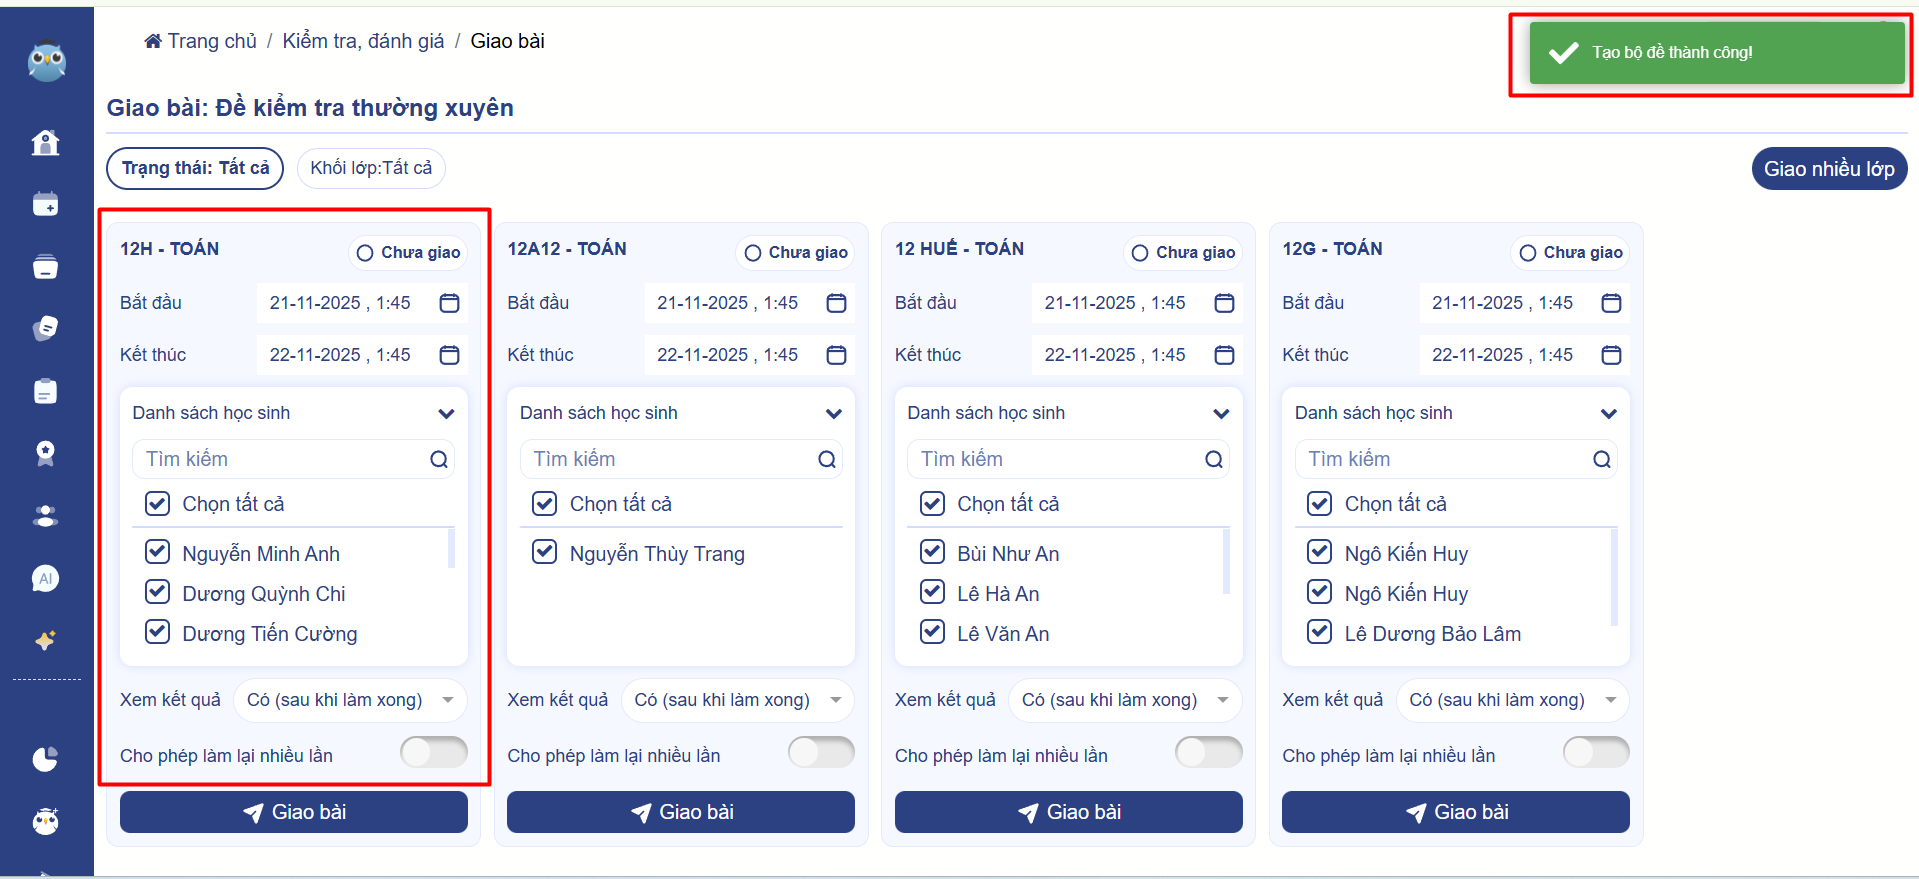
Task: Click the home icon in the sidebar
Action: (x=45, y=143)
